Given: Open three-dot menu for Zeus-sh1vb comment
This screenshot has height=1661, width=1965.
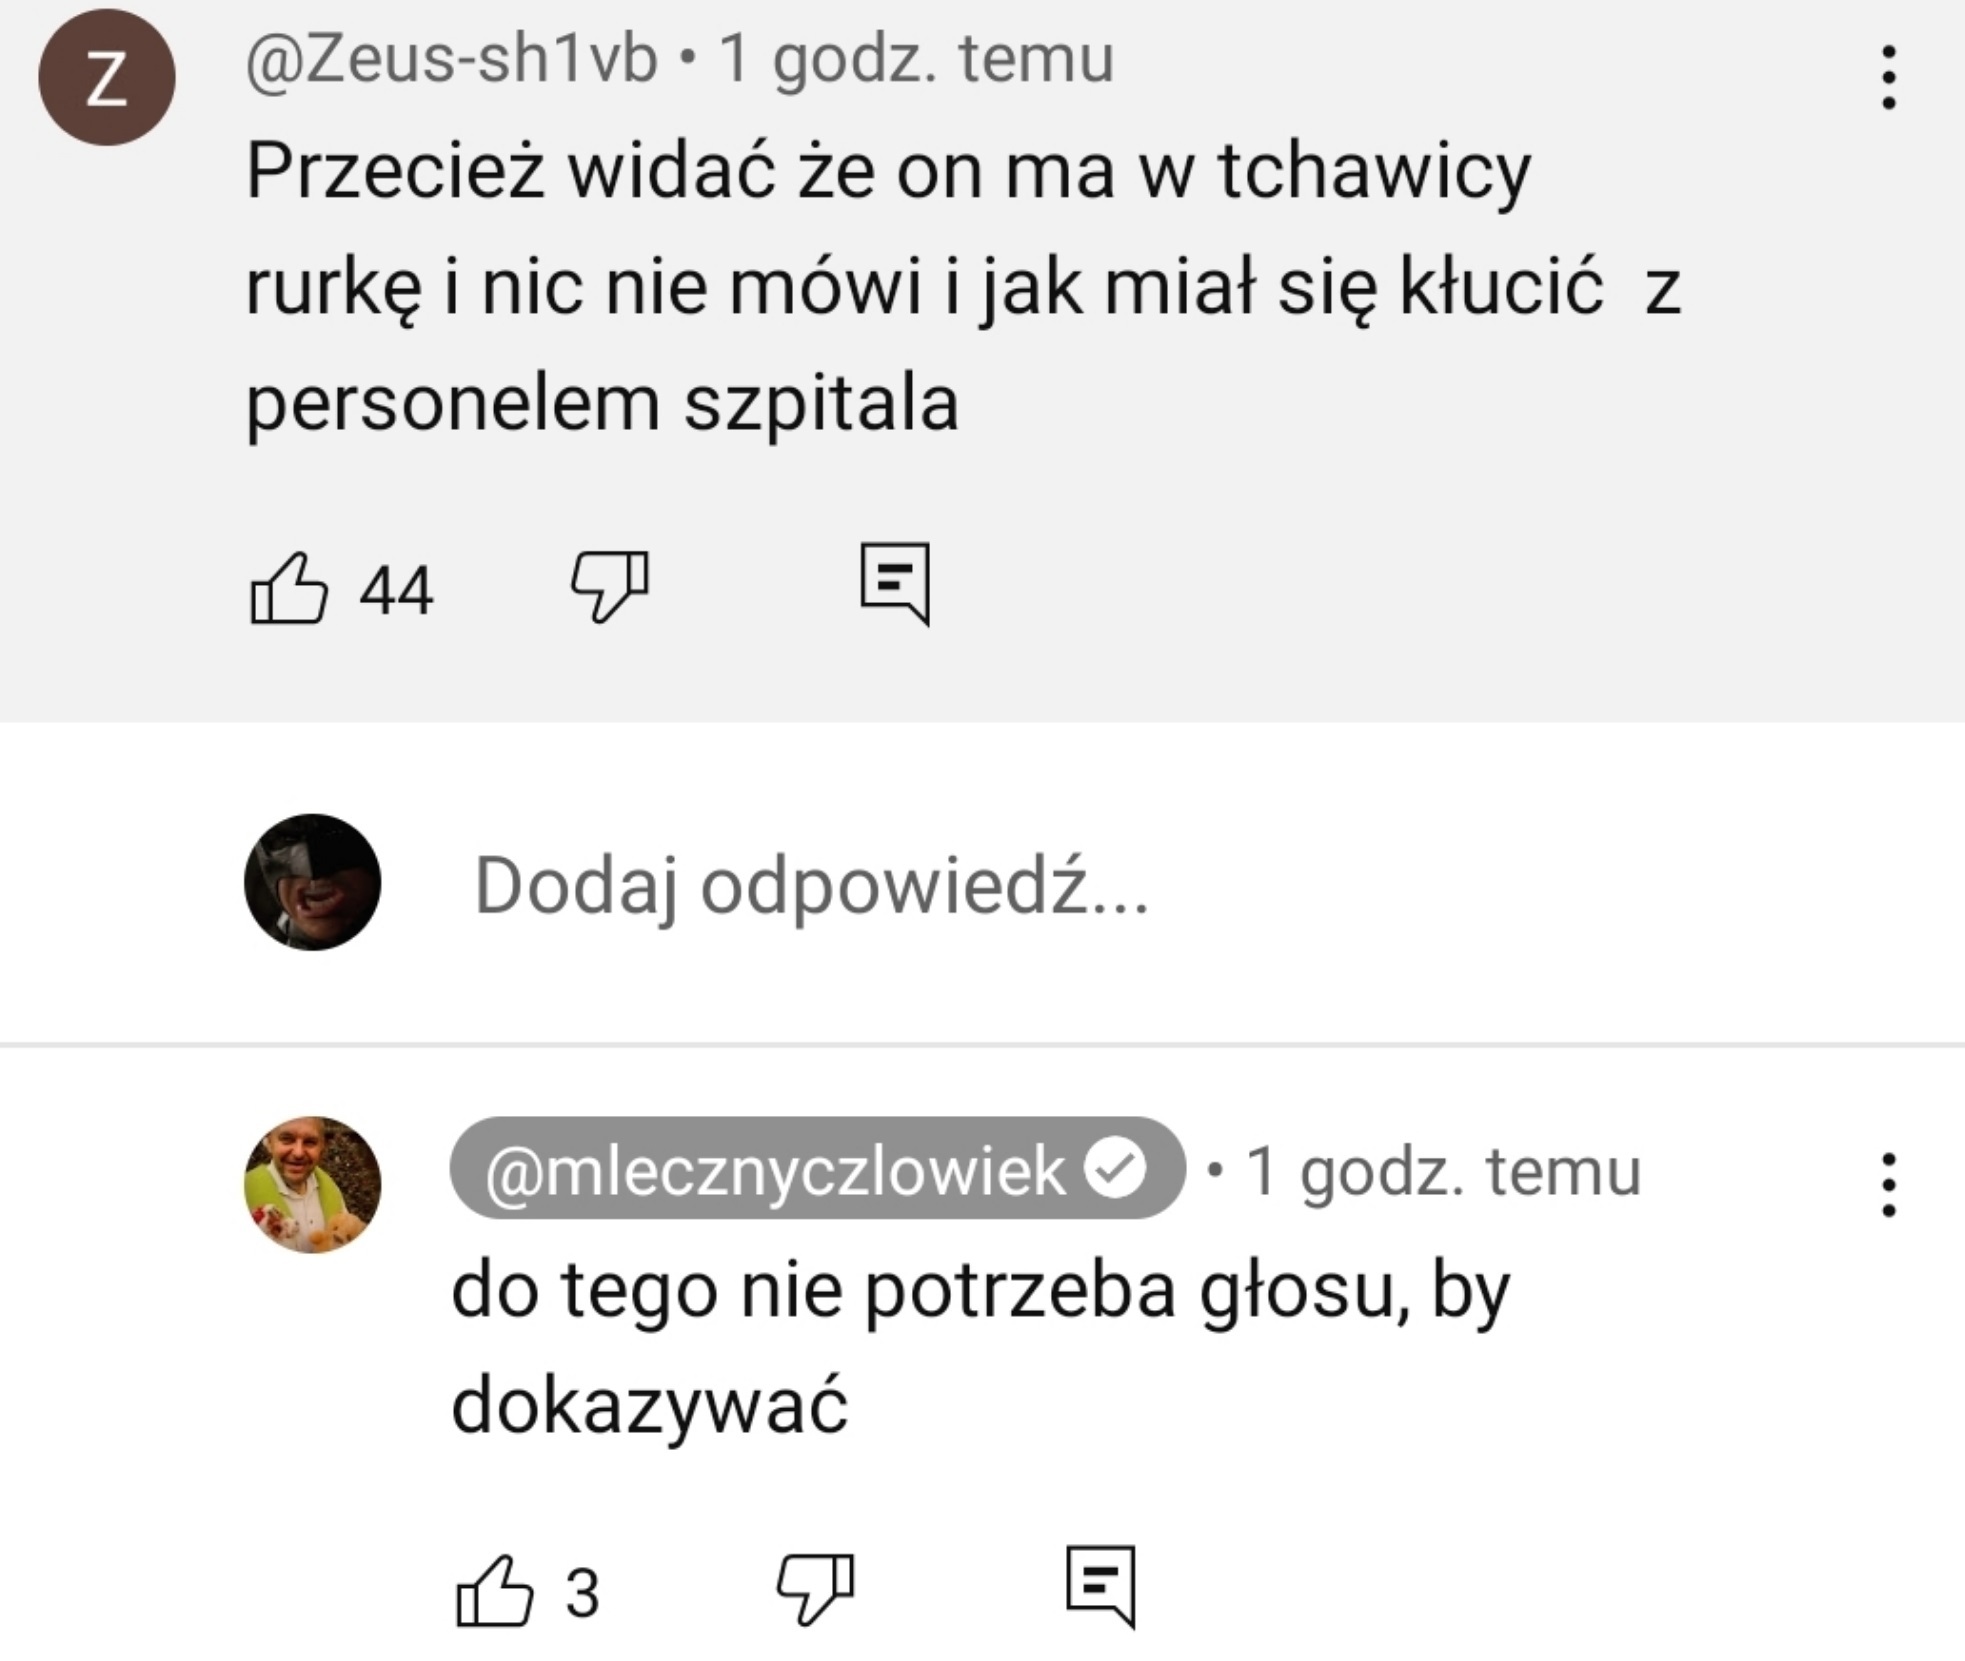Looking at the screenshot, I should pyautogui.click(x=1888, y=77).
